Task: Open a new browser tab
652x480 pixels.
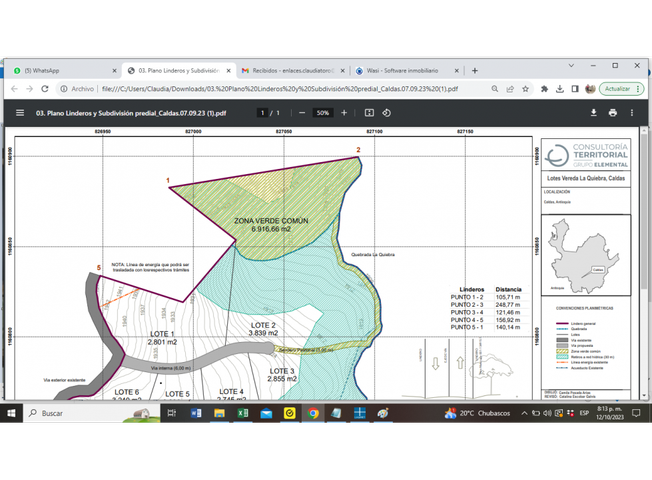Action: [474, 71]
